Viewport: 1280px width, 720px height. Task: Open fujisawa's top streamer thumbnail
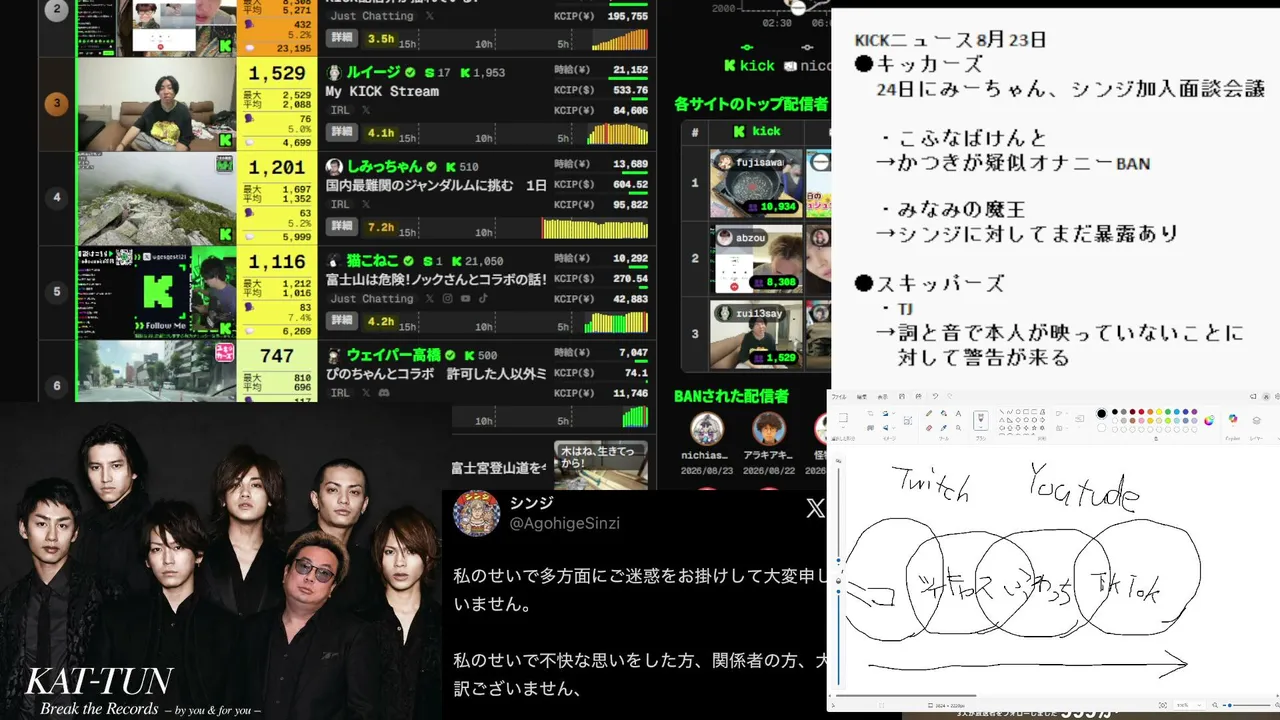tap(757, 184)
